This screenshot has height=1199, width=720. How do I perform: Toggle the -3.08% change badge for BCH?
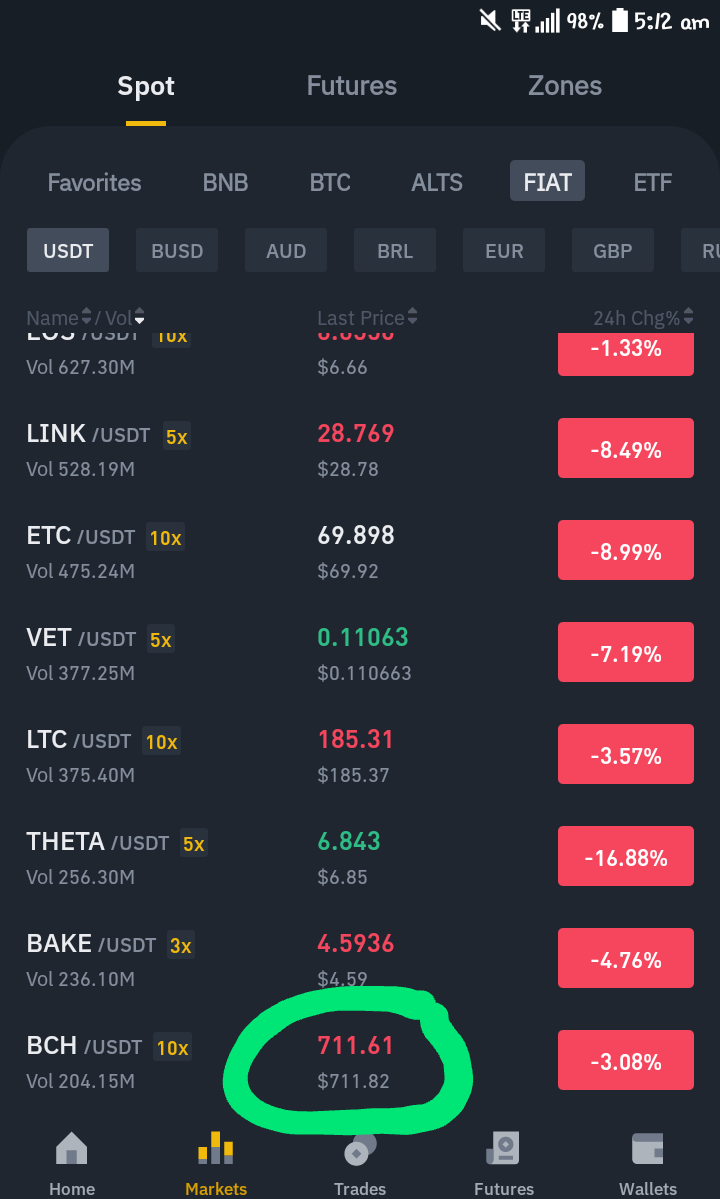[x=626, y=1060]
